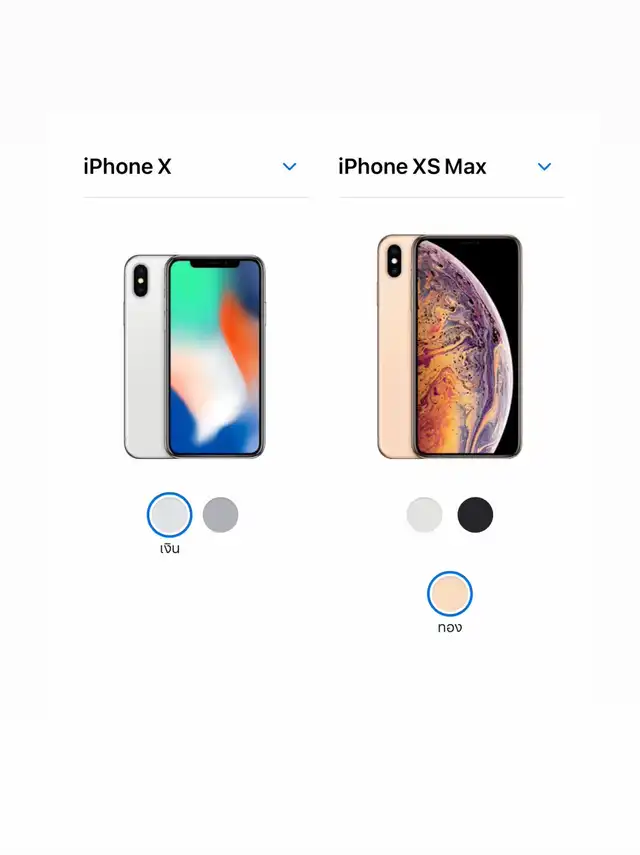Click the rear camera on gold XS Max
640x855 pixels.
(x=394, y=261)
